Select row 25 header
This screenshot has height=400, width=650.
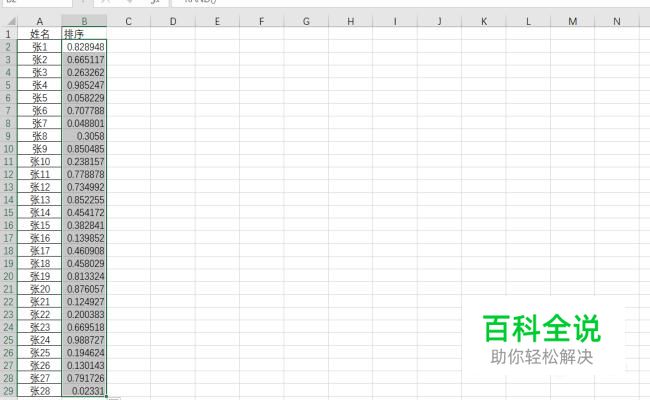(x=8, y=340)
